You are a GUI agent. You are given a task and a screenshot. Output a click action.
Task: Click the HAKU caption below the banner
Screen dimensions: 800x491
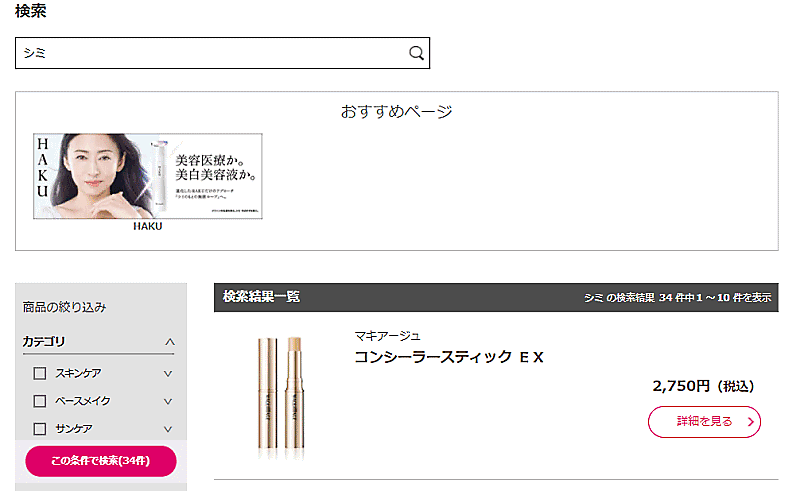148,227
